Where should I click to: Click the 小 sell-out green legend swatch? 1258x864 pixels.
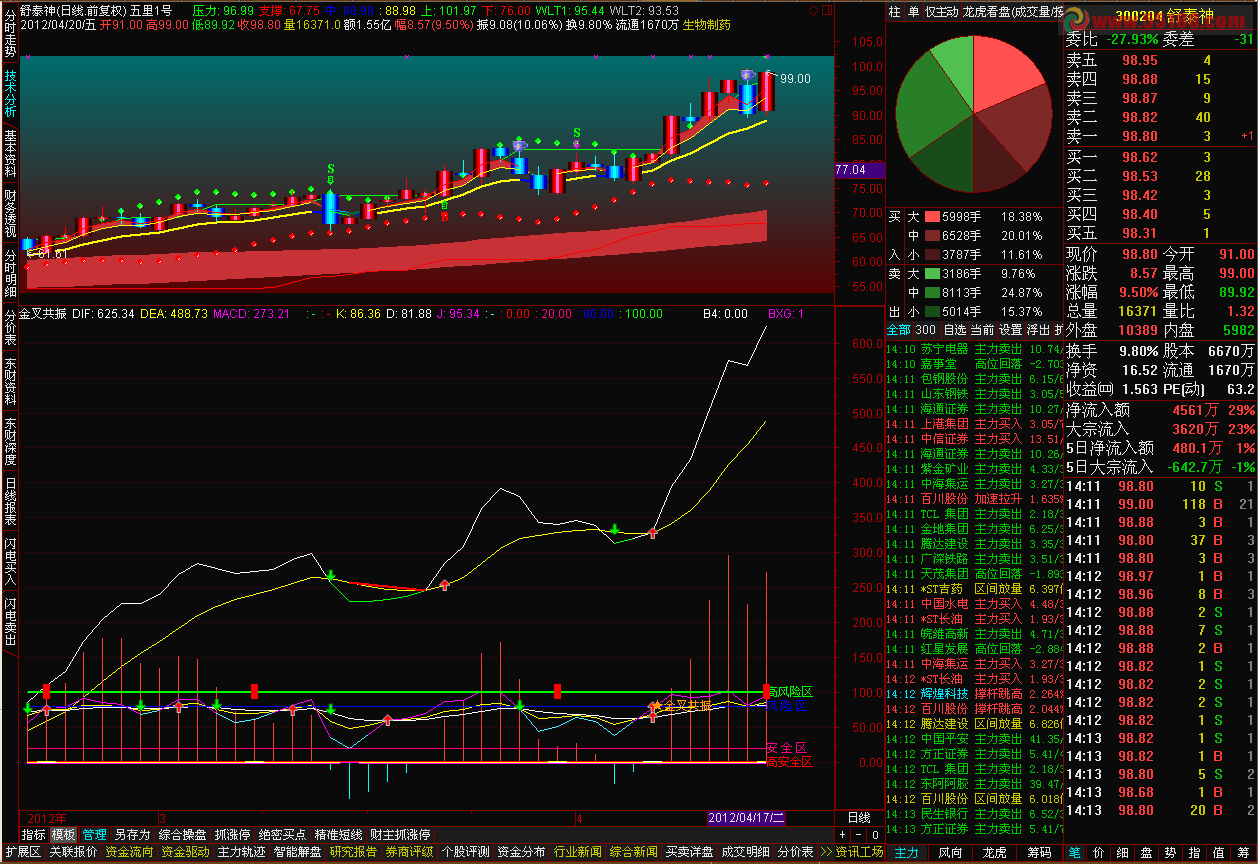(x=932, y=310)
